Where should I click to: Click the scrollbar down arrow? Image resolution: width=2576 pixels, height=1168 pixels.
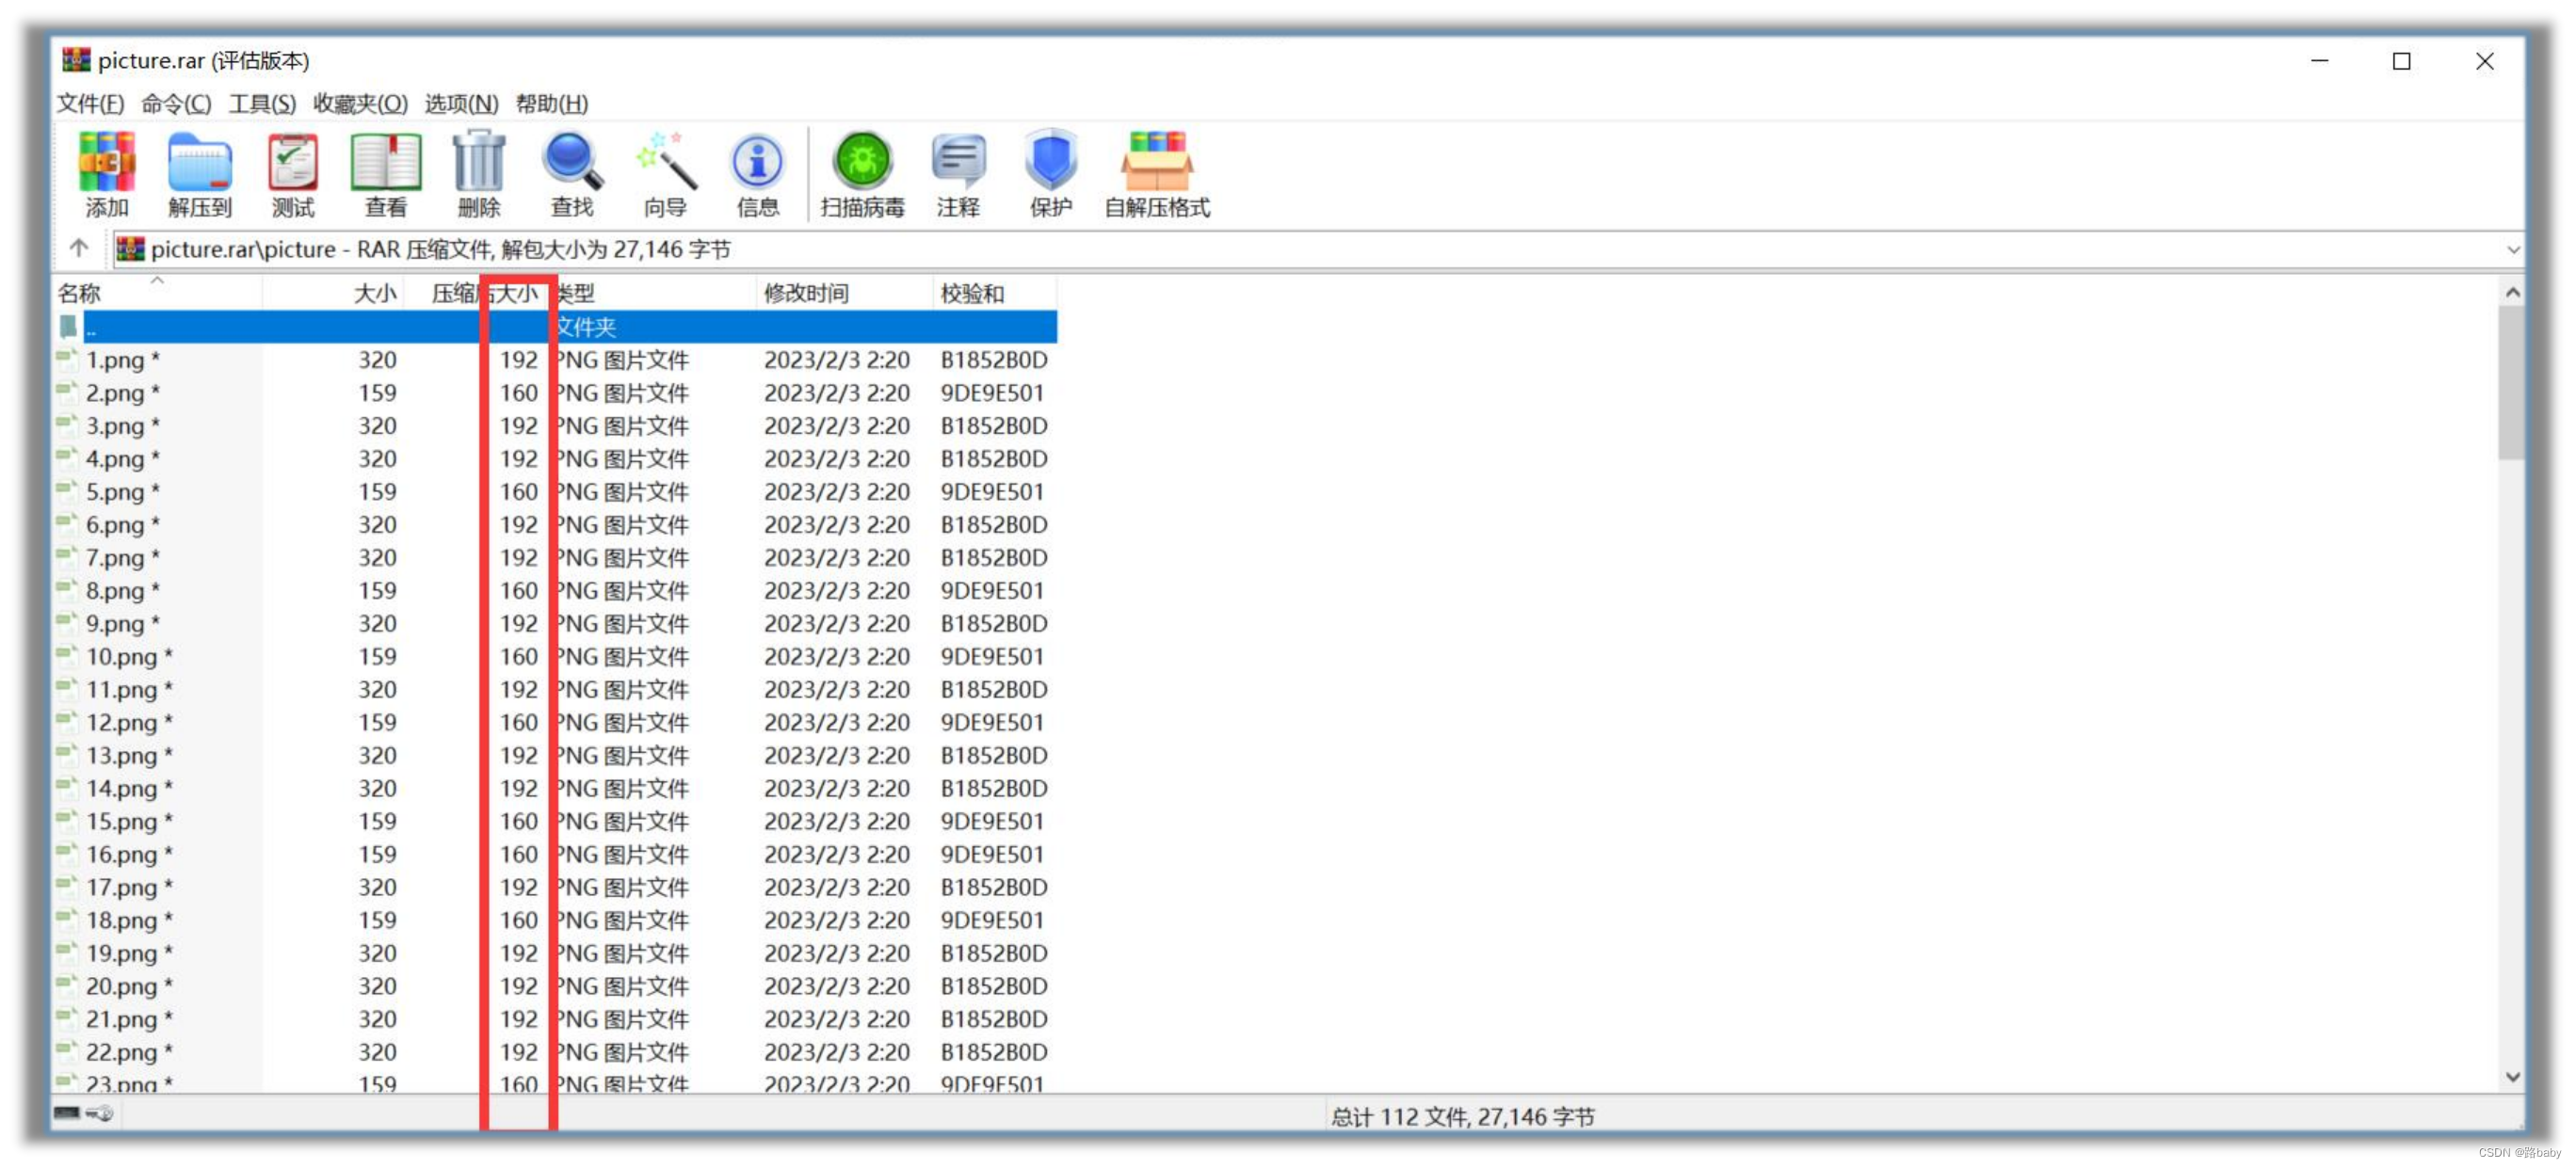coord(2512,1078)
